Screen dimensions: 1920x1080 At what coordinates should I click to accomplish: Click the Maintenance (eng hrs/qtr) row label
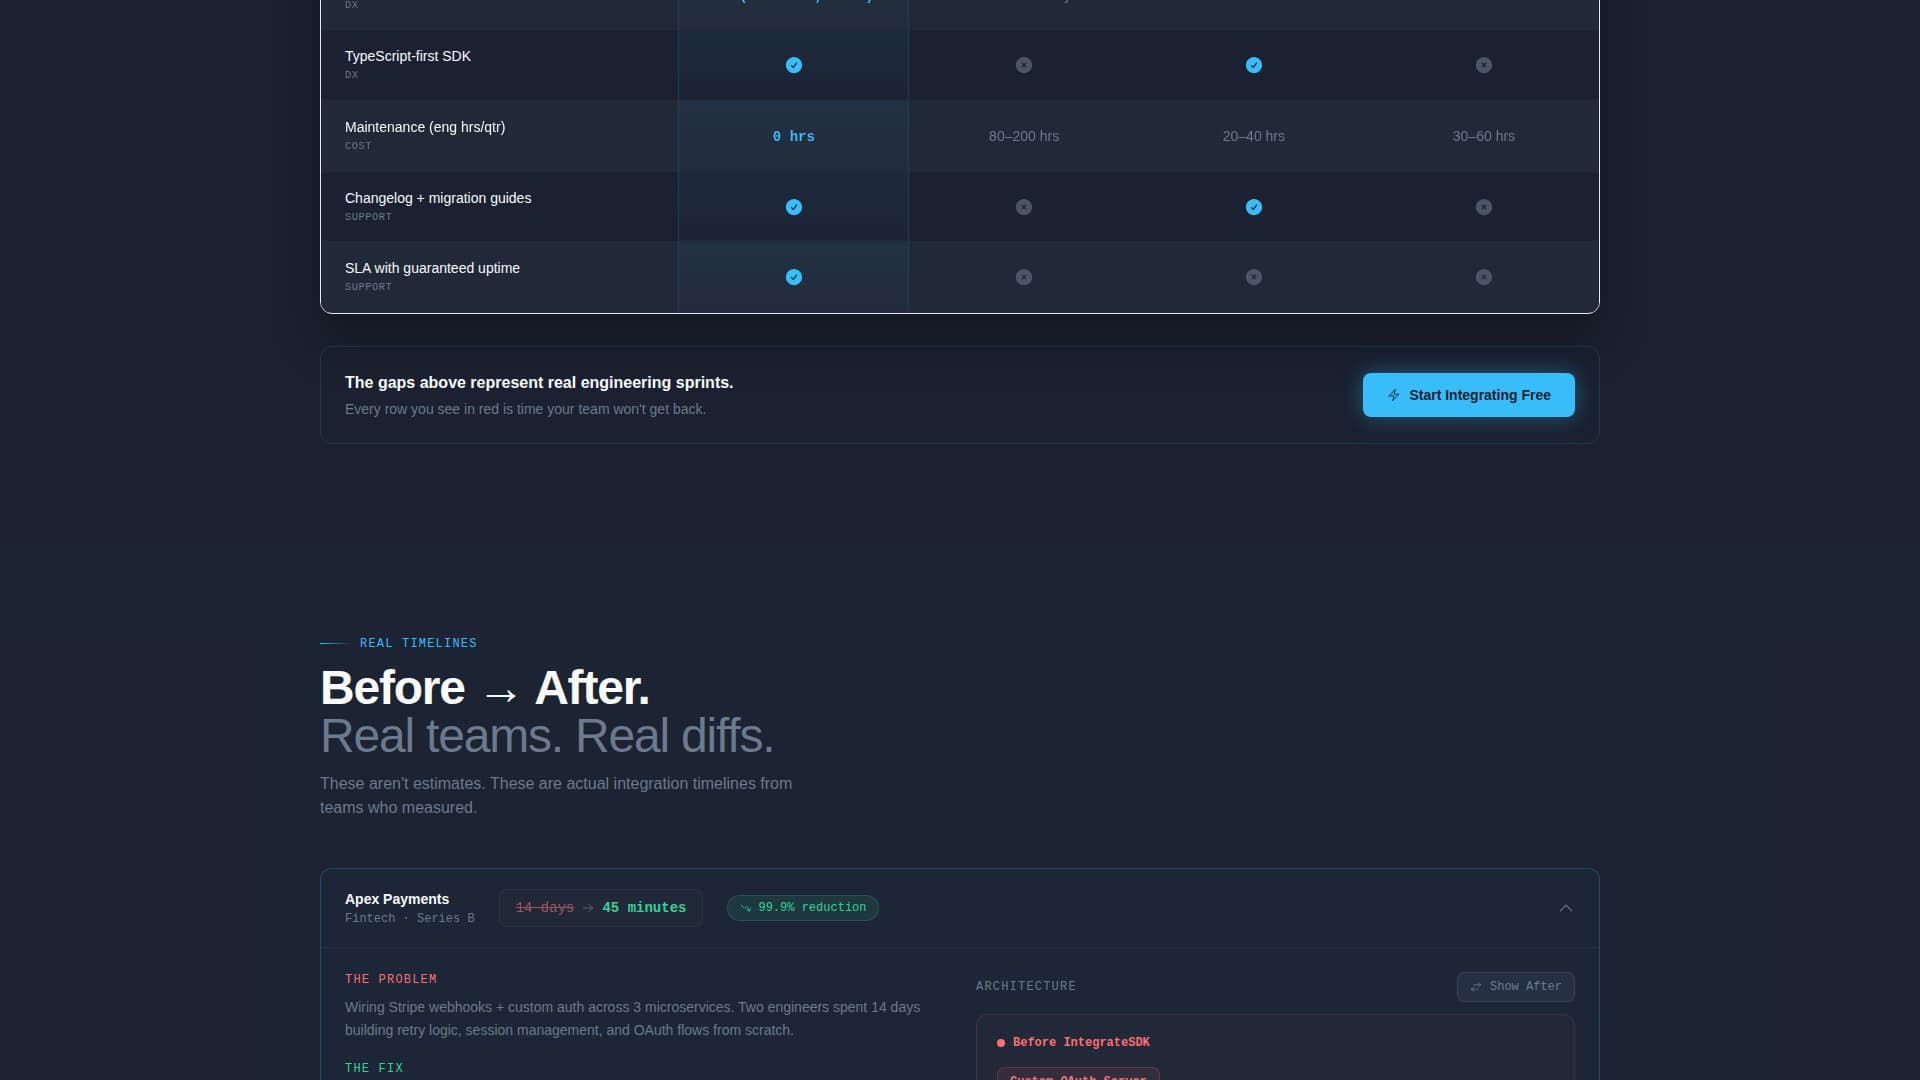click(425, 127)
